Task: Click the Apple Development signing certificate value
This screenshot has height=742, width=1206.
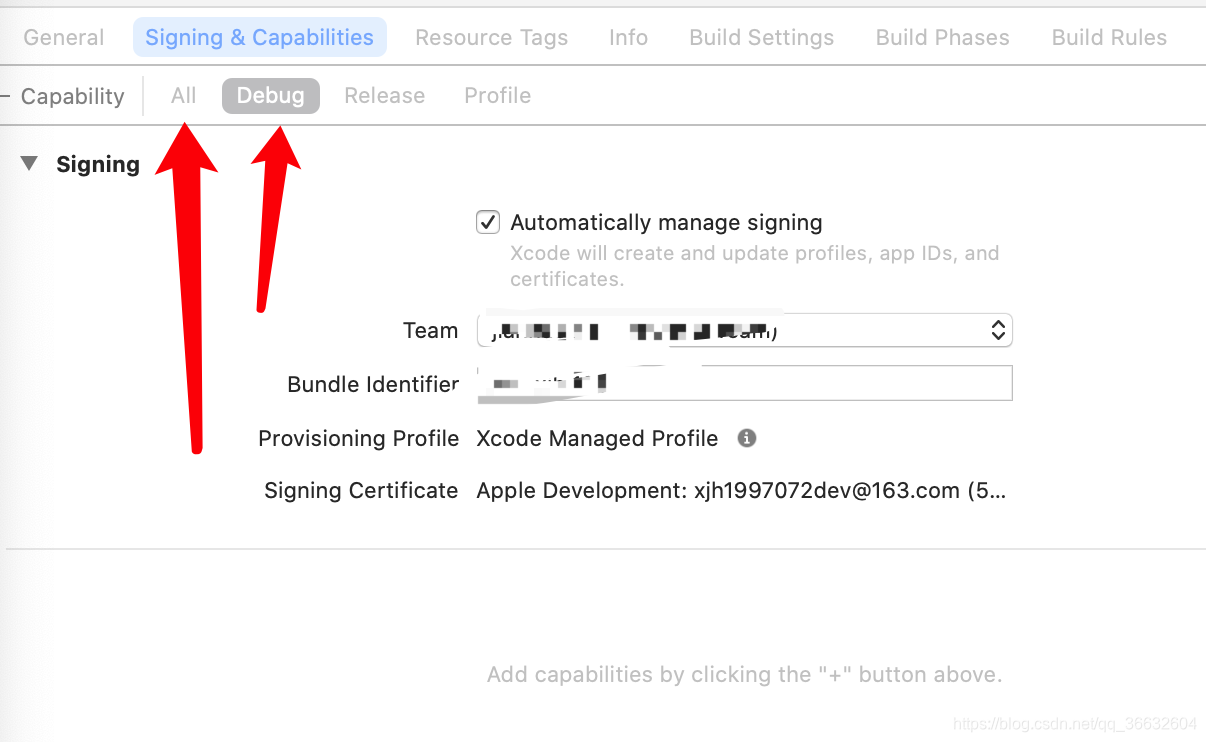Action: [741, 490]
